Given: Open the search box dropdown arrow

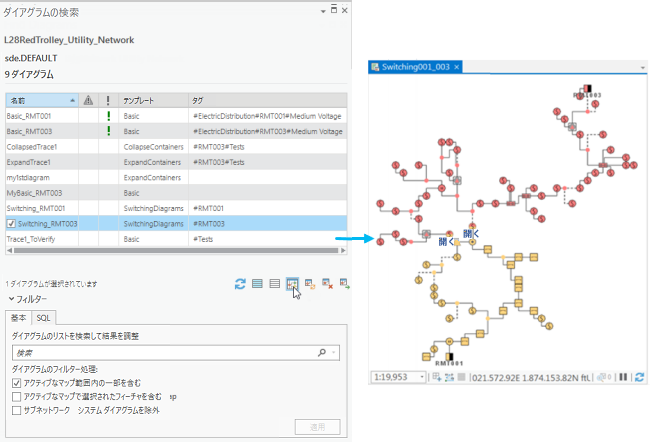Looking at the screenshot, I should click(x=334, y=353).
